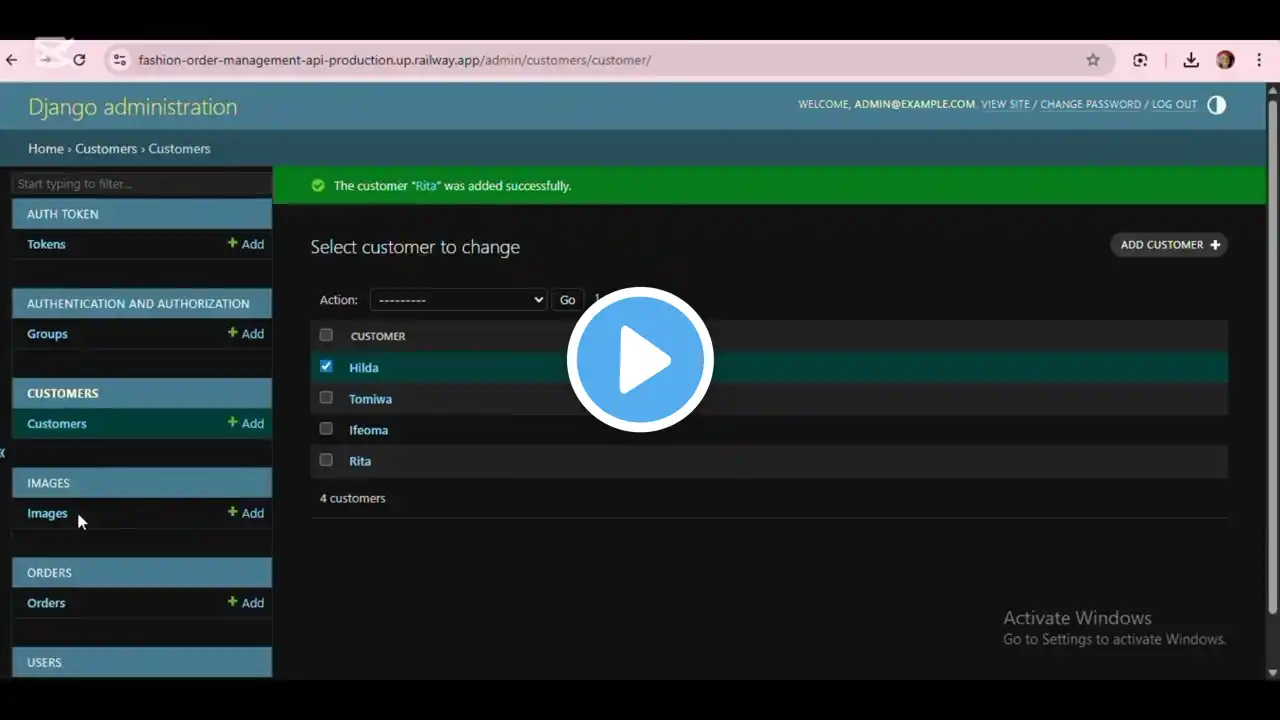Click the "Select customer to change" heading

click(x=415, y=247)
